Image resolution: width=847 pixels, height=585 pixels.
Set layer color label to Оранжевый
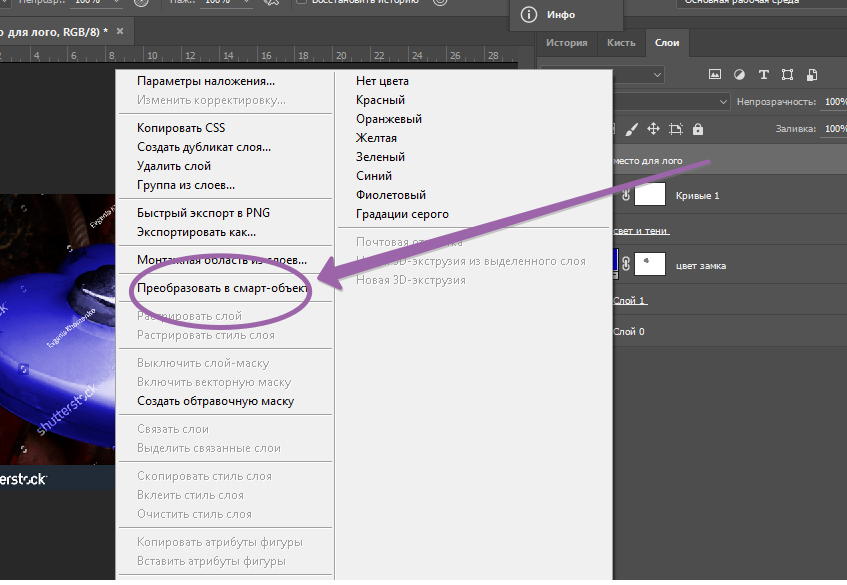click(x=389, y=119)
